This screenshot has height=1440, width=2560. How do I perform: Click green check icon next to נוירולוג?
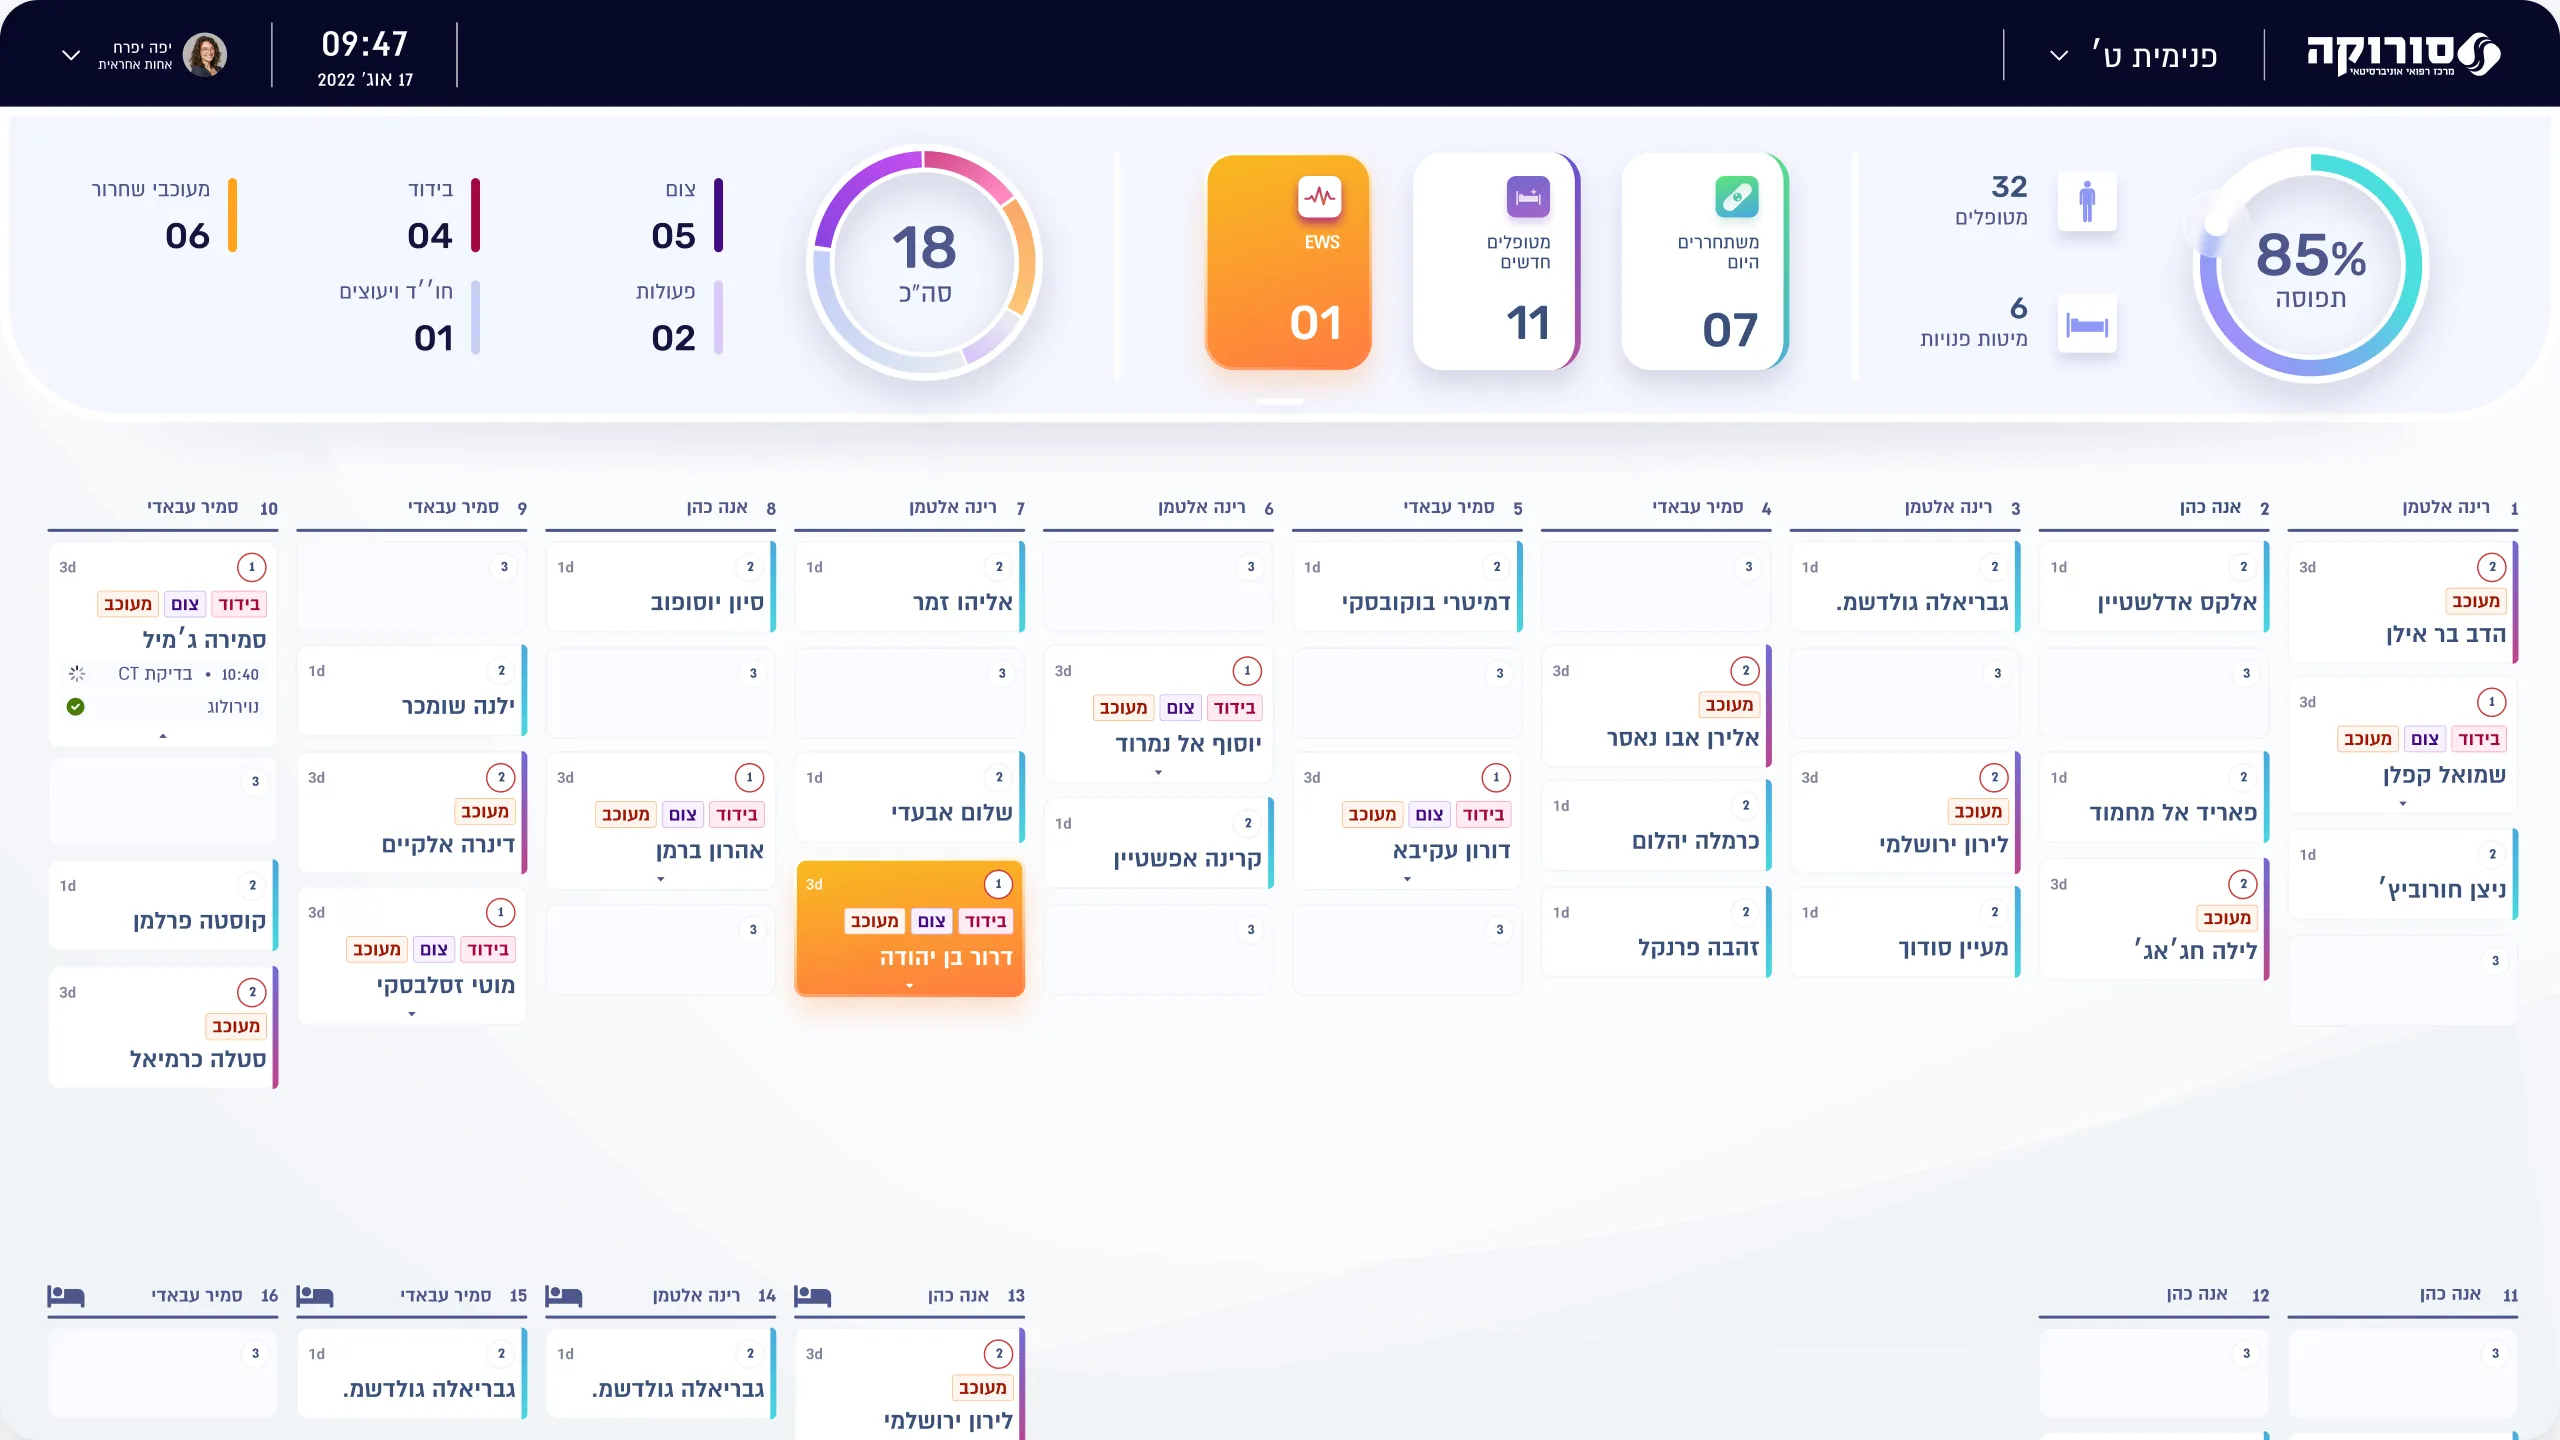click(75, 707)
